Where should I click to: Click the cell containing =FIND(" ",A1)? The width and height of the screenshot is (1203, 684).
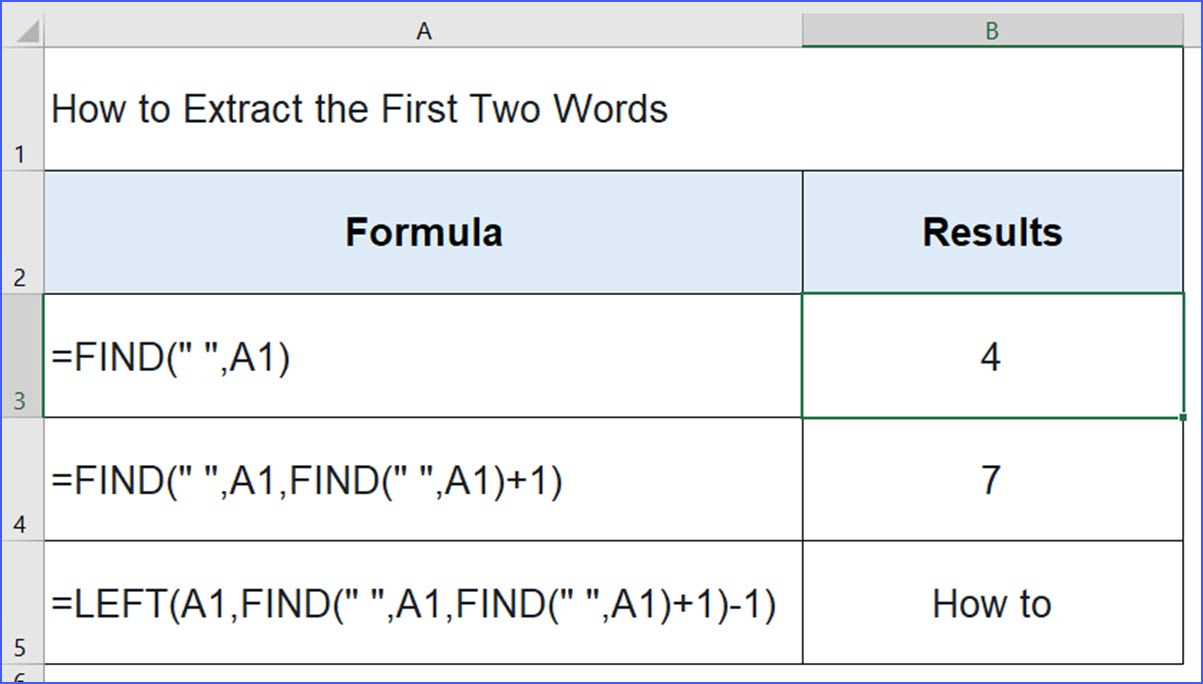[x=423, y=355]
